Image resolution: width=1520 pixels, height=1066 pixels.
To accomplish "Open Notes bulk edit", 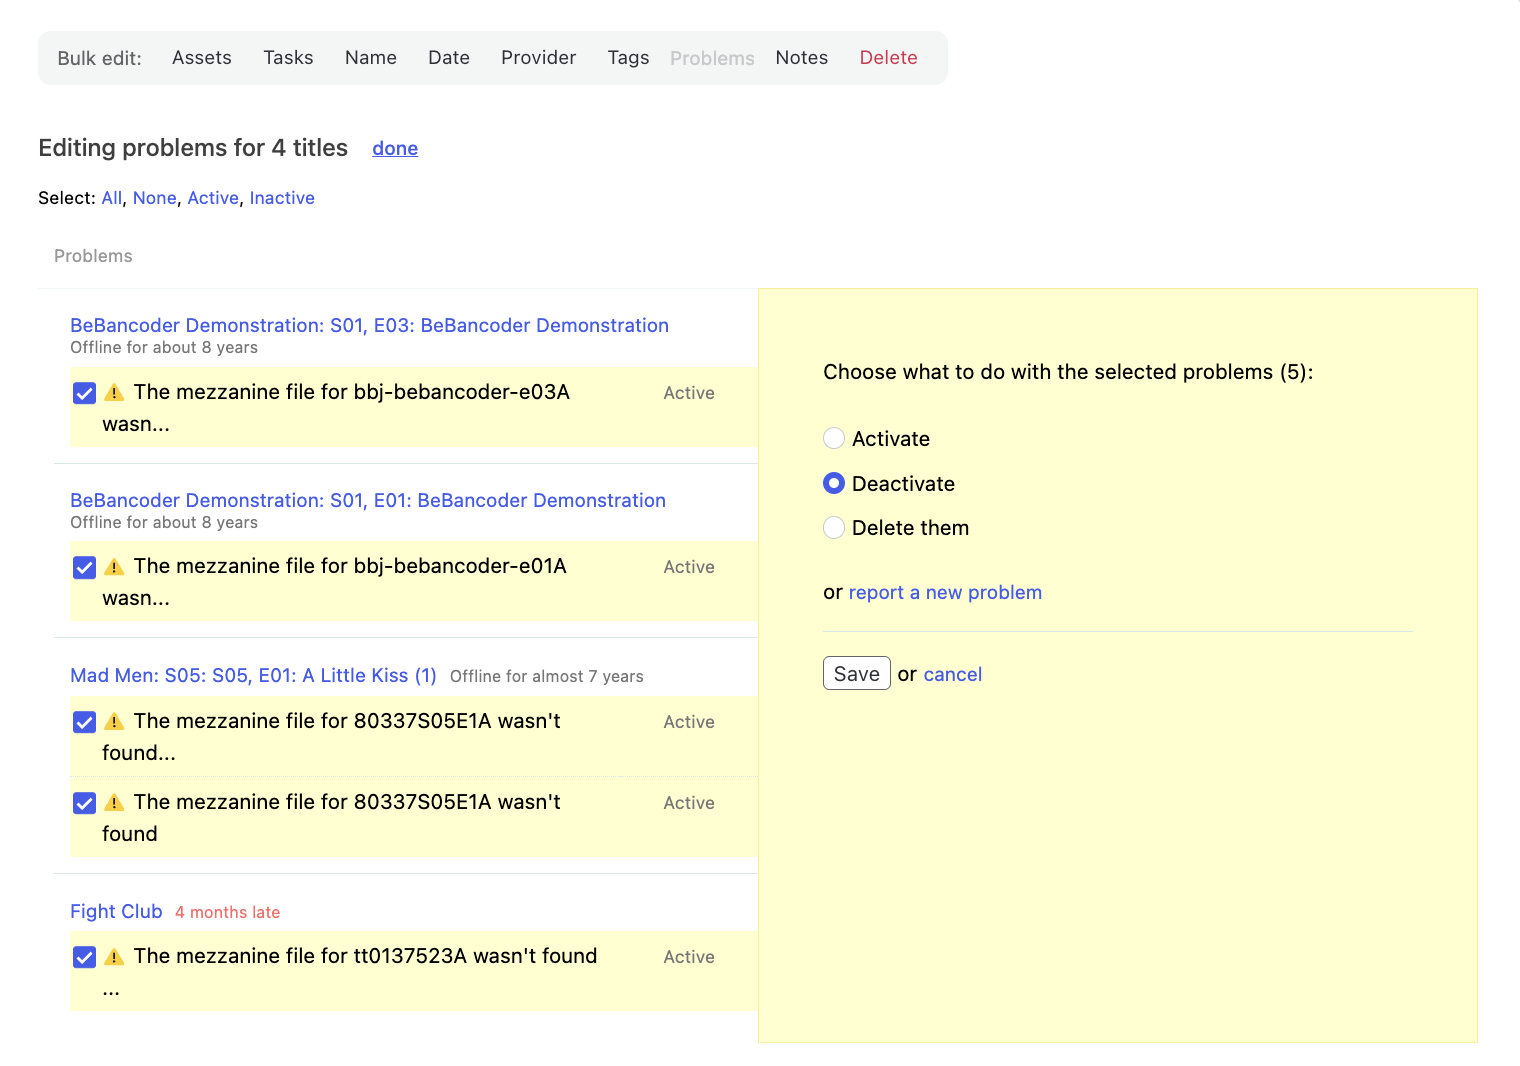I will [x=801, y=58].
